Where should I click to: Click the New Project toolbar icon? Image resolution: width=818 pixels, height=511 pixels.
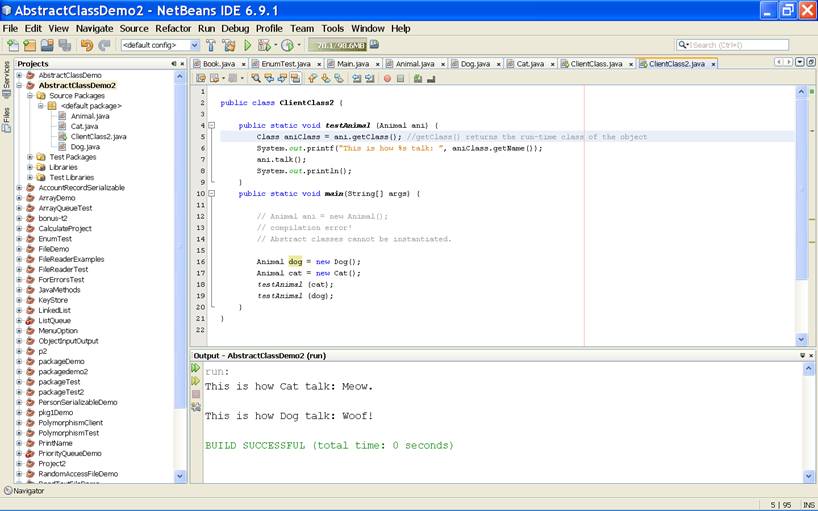click(30, 45)
